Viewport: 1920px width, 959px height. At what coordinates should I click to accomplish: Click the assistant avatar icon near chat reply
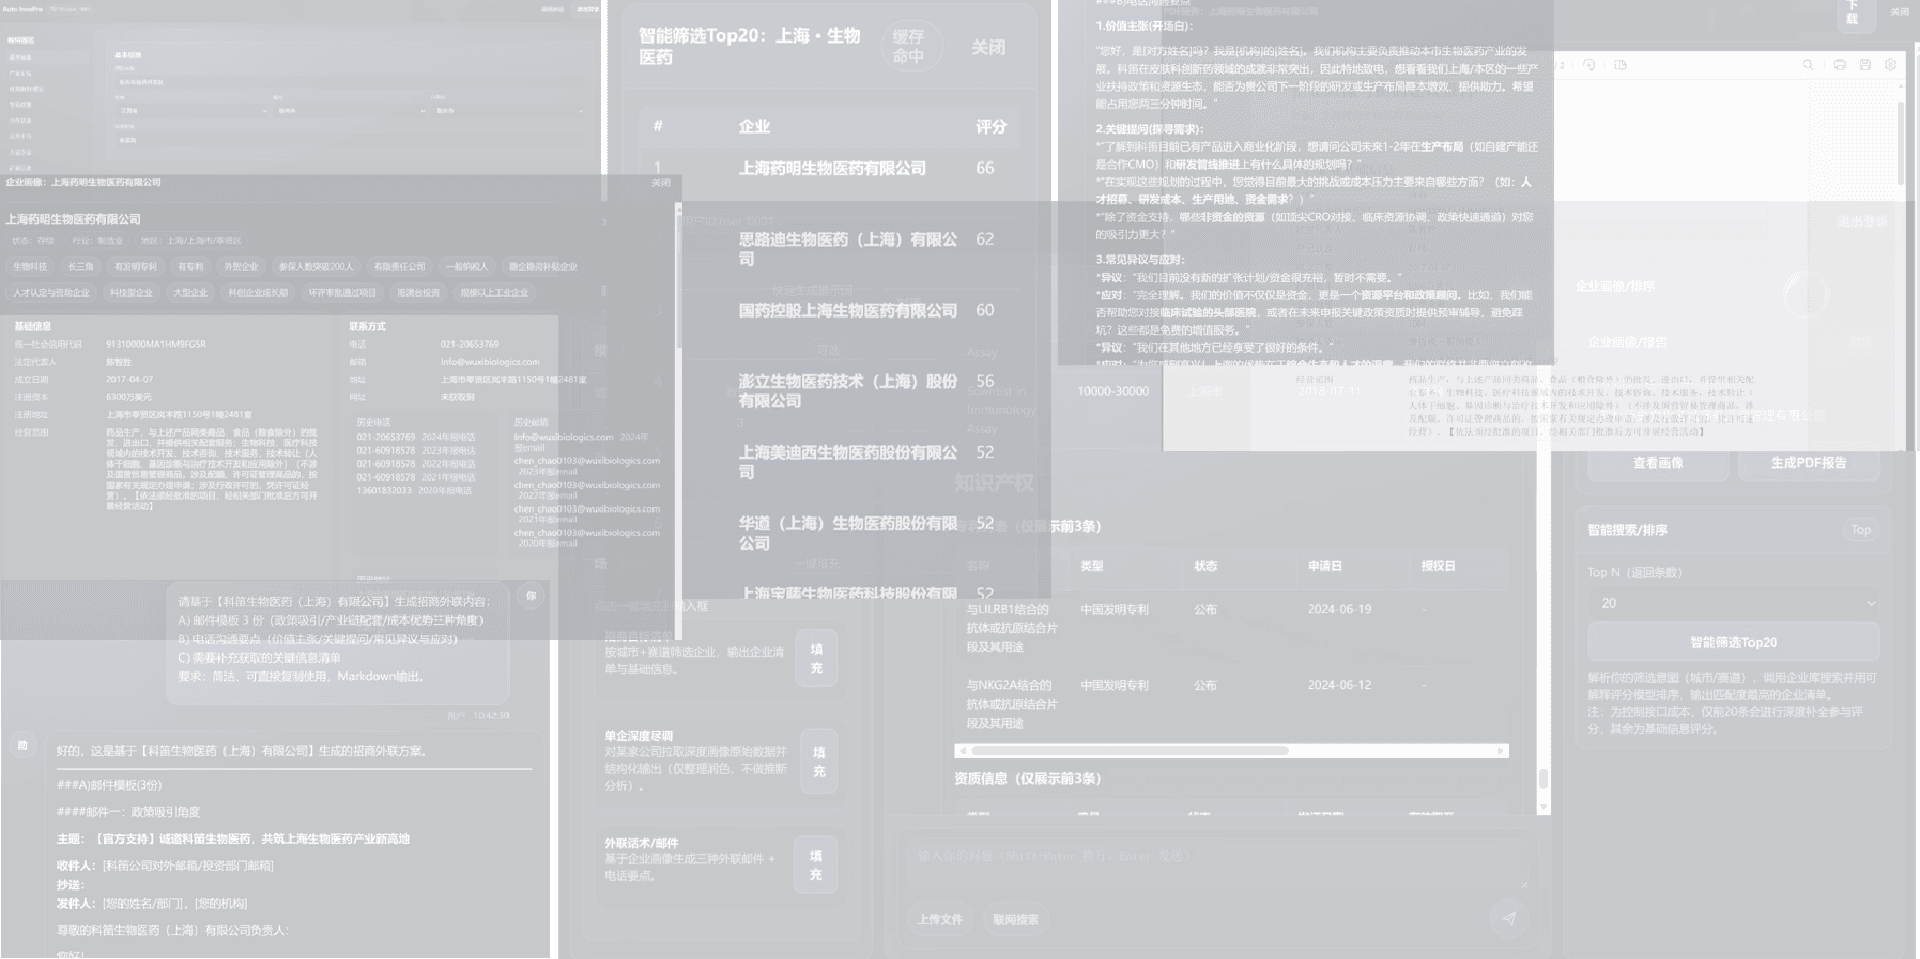tap(22, 744)
